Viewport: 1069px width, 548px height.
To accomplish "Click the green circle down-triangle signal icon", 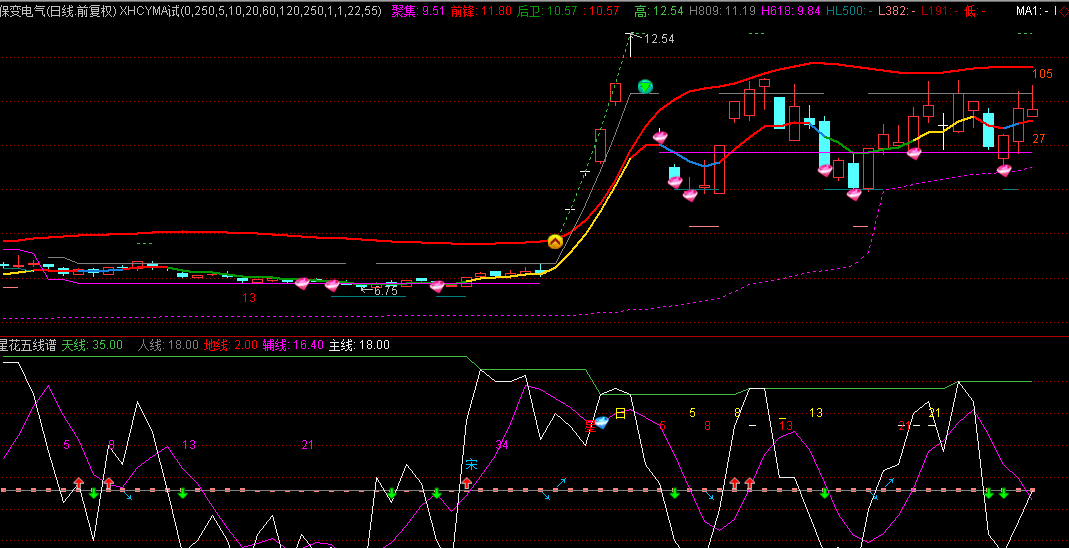I will [646, 86].
